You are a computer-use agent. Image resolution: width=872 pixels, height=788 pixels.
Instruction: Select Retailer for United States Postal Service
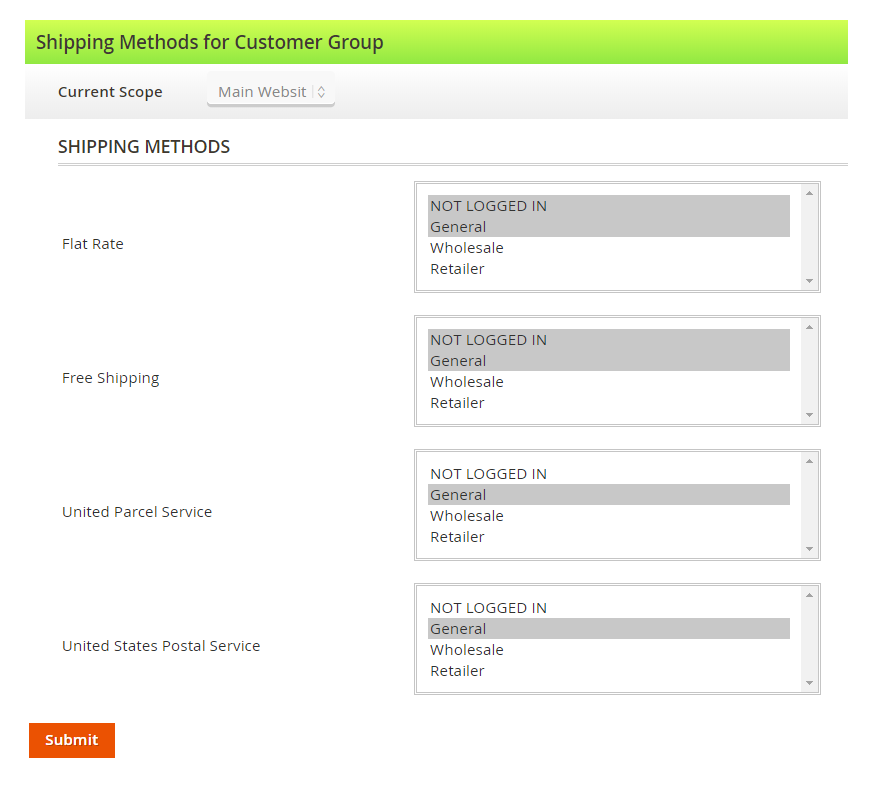click(x=457, y=670)
